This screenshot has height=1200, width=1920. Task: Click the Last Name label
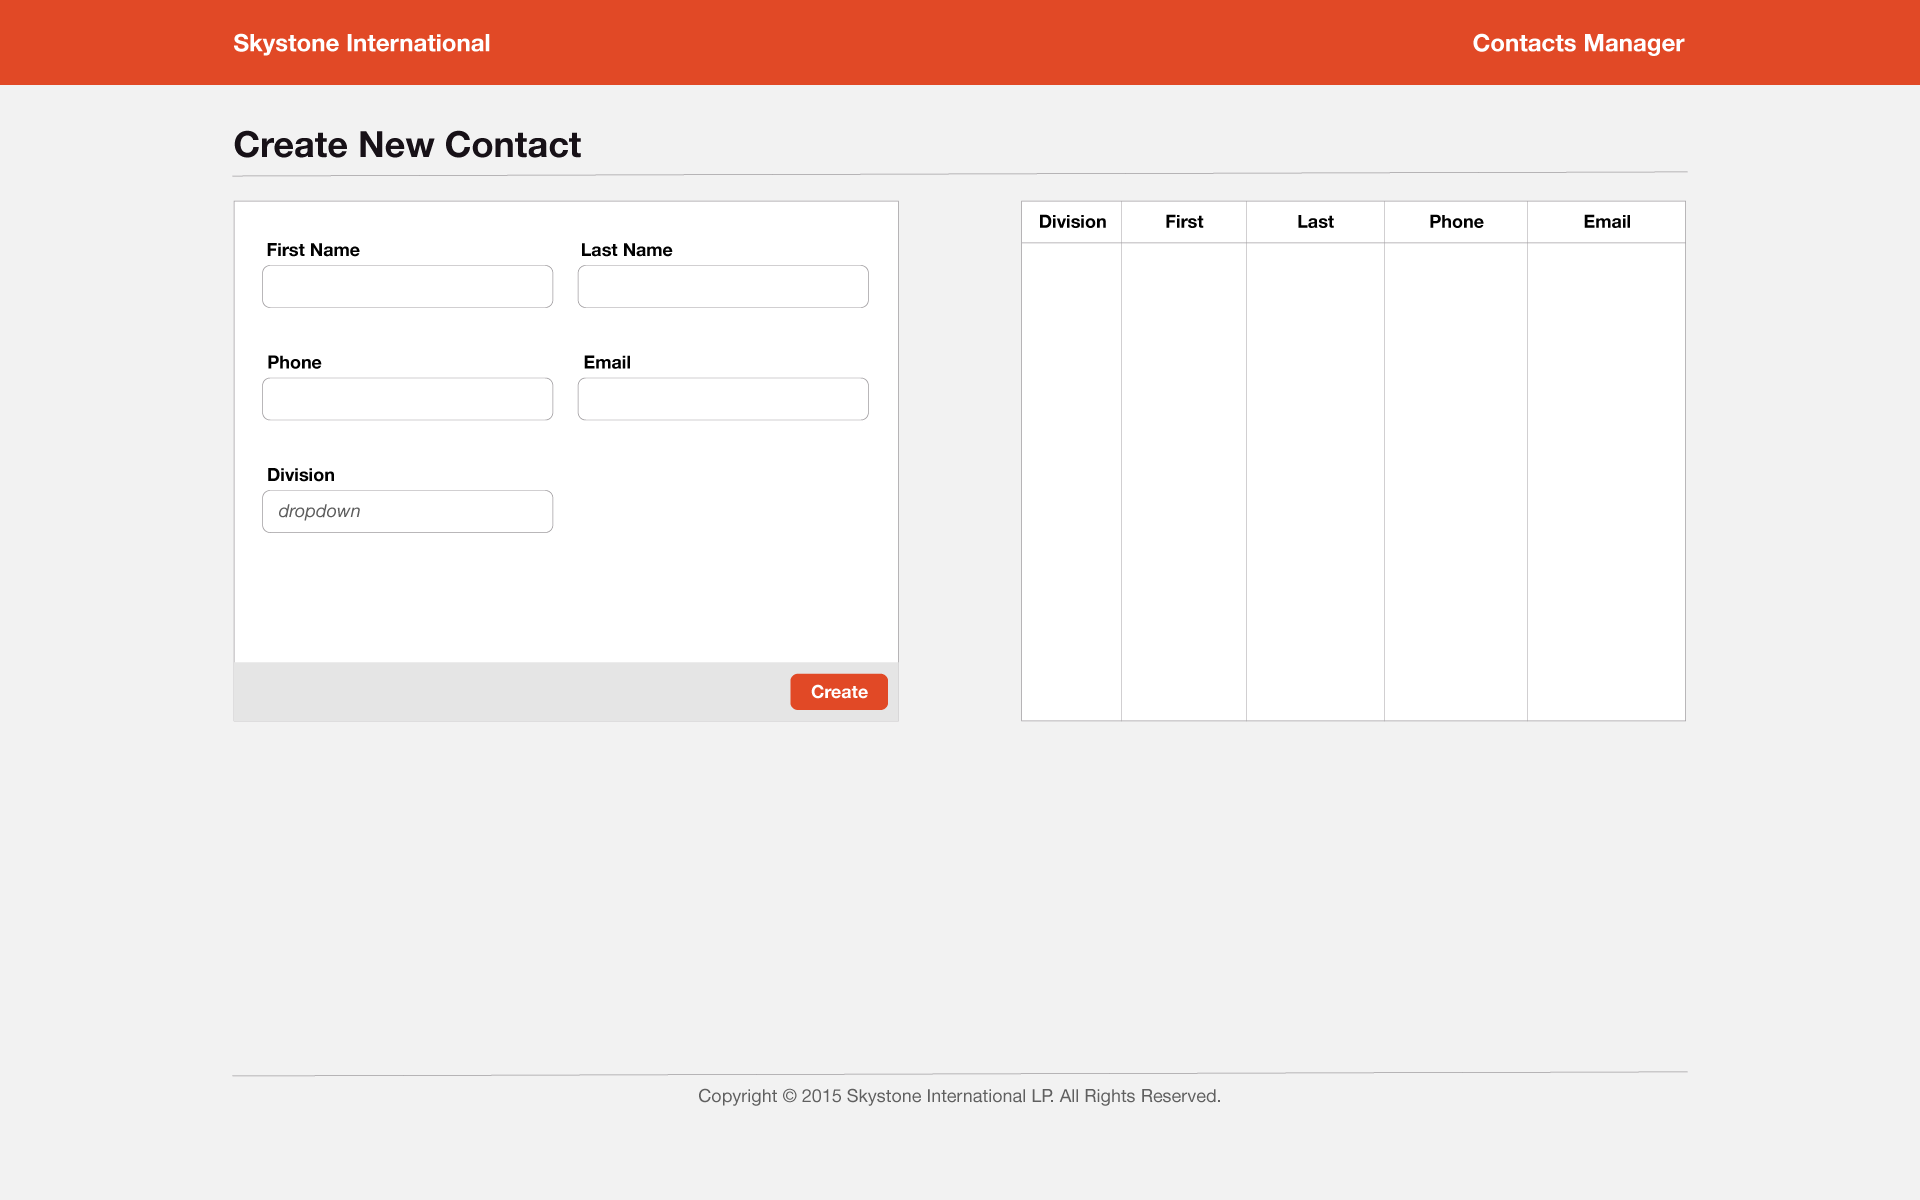[x=626, y=250]
